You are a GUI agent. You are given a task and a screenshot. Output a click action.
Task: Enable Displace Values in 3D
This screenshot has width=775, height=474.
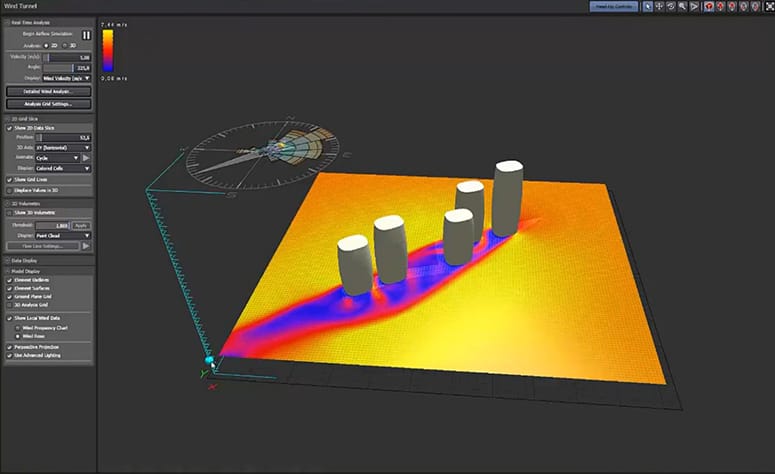(9, 190)
